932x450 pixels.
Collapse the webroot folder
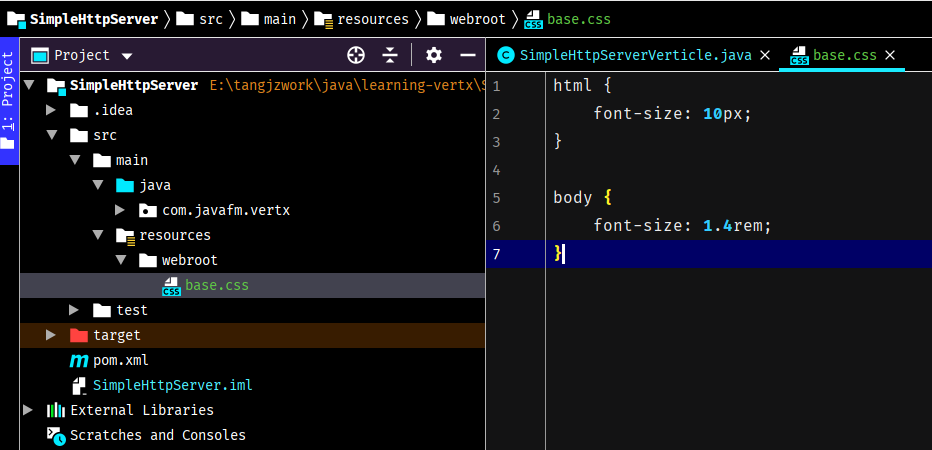point(120,260)
